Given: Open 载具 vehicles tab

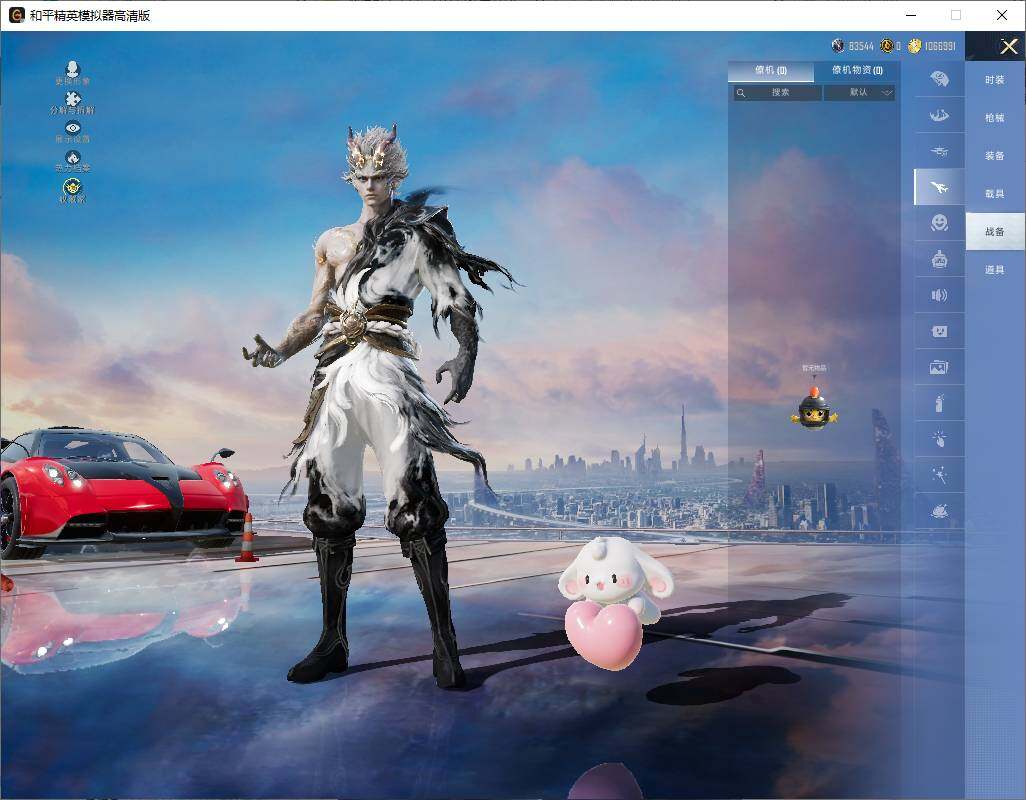Looking at the screenshot, I should click(x=995, y=194).
